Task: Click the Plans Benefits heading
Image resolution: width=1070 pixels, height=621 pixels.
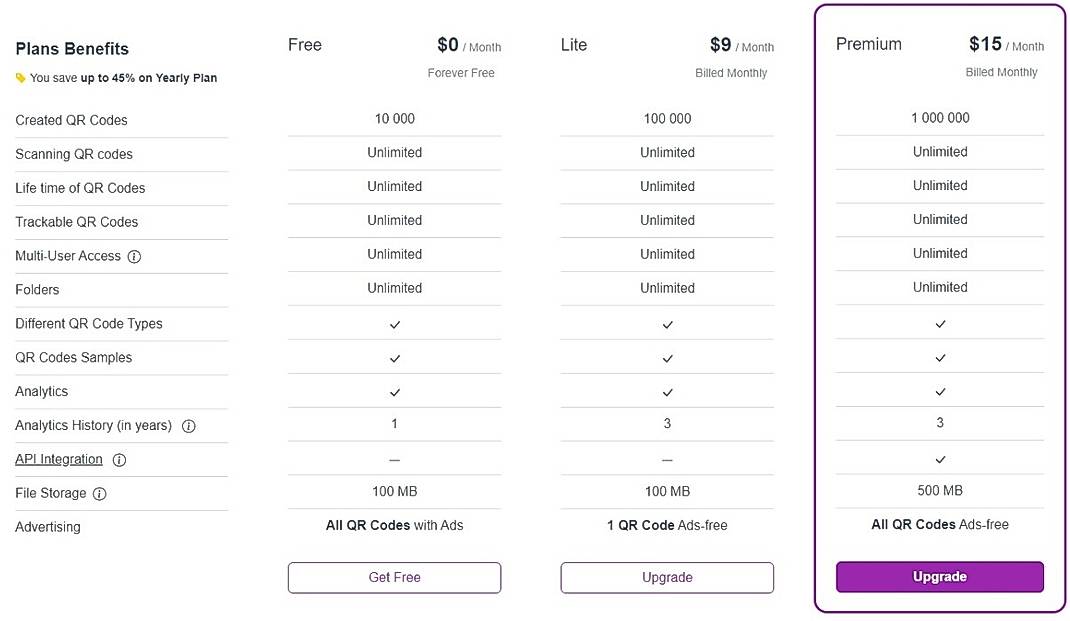Action: coord(71,48)
